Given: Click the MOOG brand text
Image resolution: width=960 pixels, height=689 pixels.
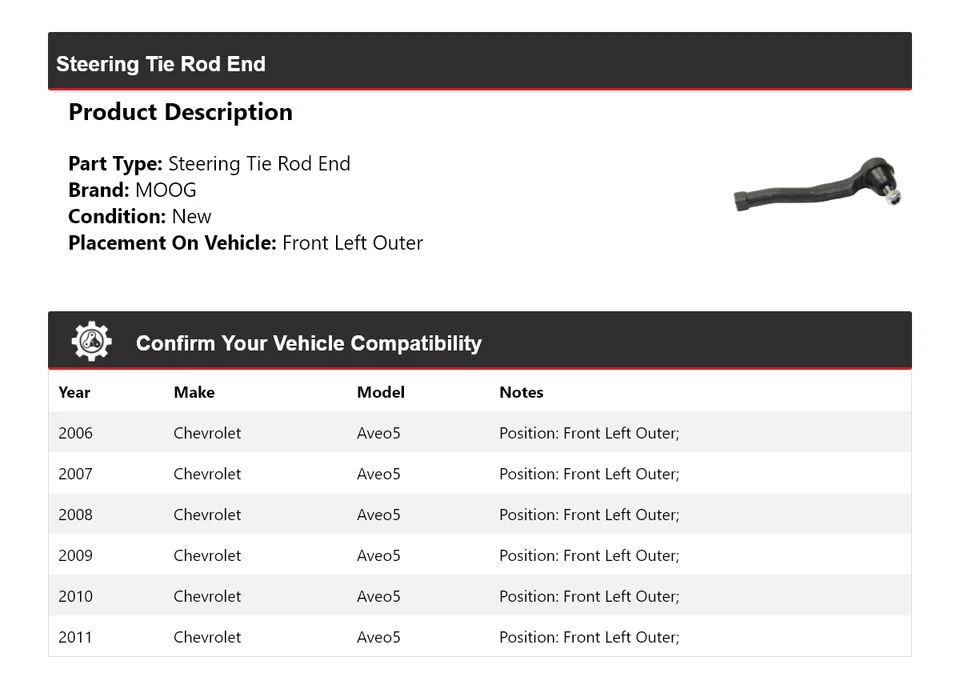Looking at the screenshot, I should pos(166,190).
